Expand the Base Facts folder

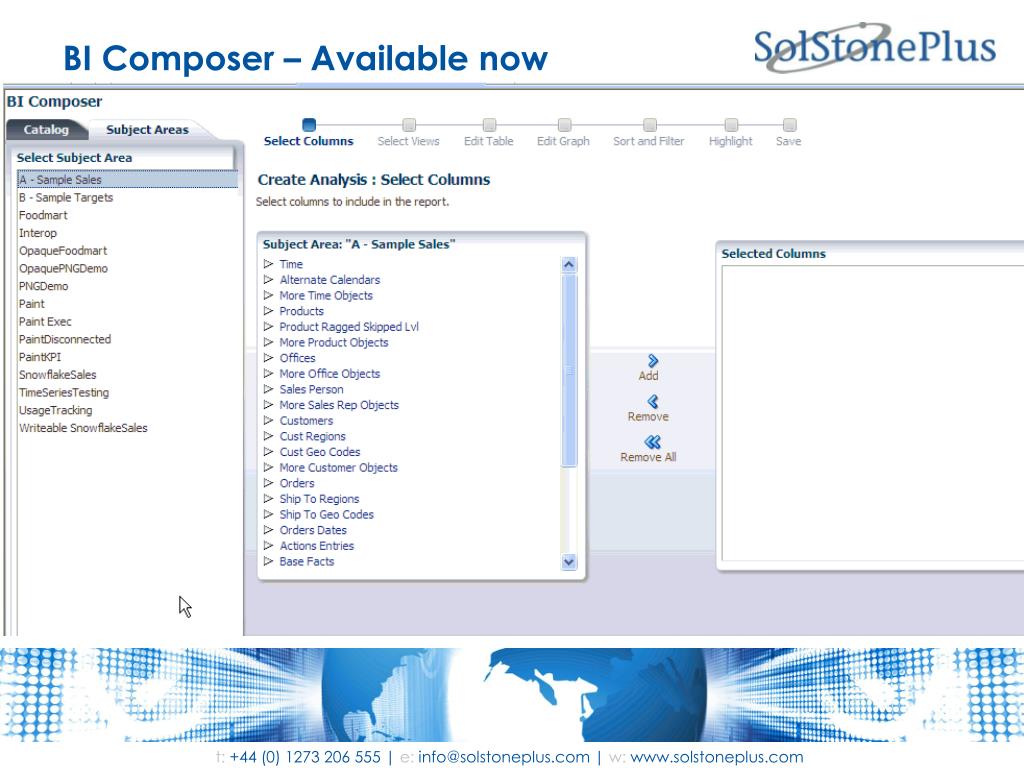[x=268, y=562]
